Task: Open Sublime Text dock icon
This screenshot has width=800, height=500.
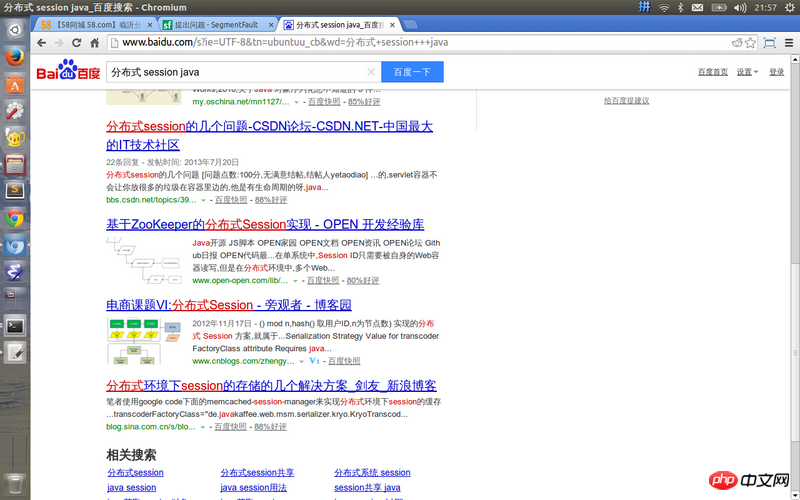Action: tap(15, 191)
